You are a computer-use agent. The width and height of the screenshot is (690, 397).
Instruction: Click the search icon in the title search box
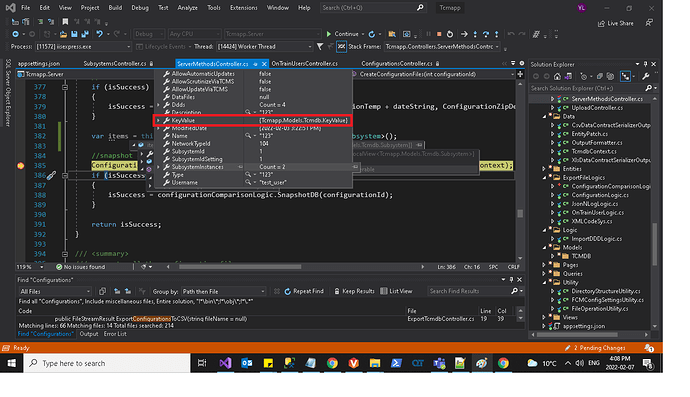420,7
